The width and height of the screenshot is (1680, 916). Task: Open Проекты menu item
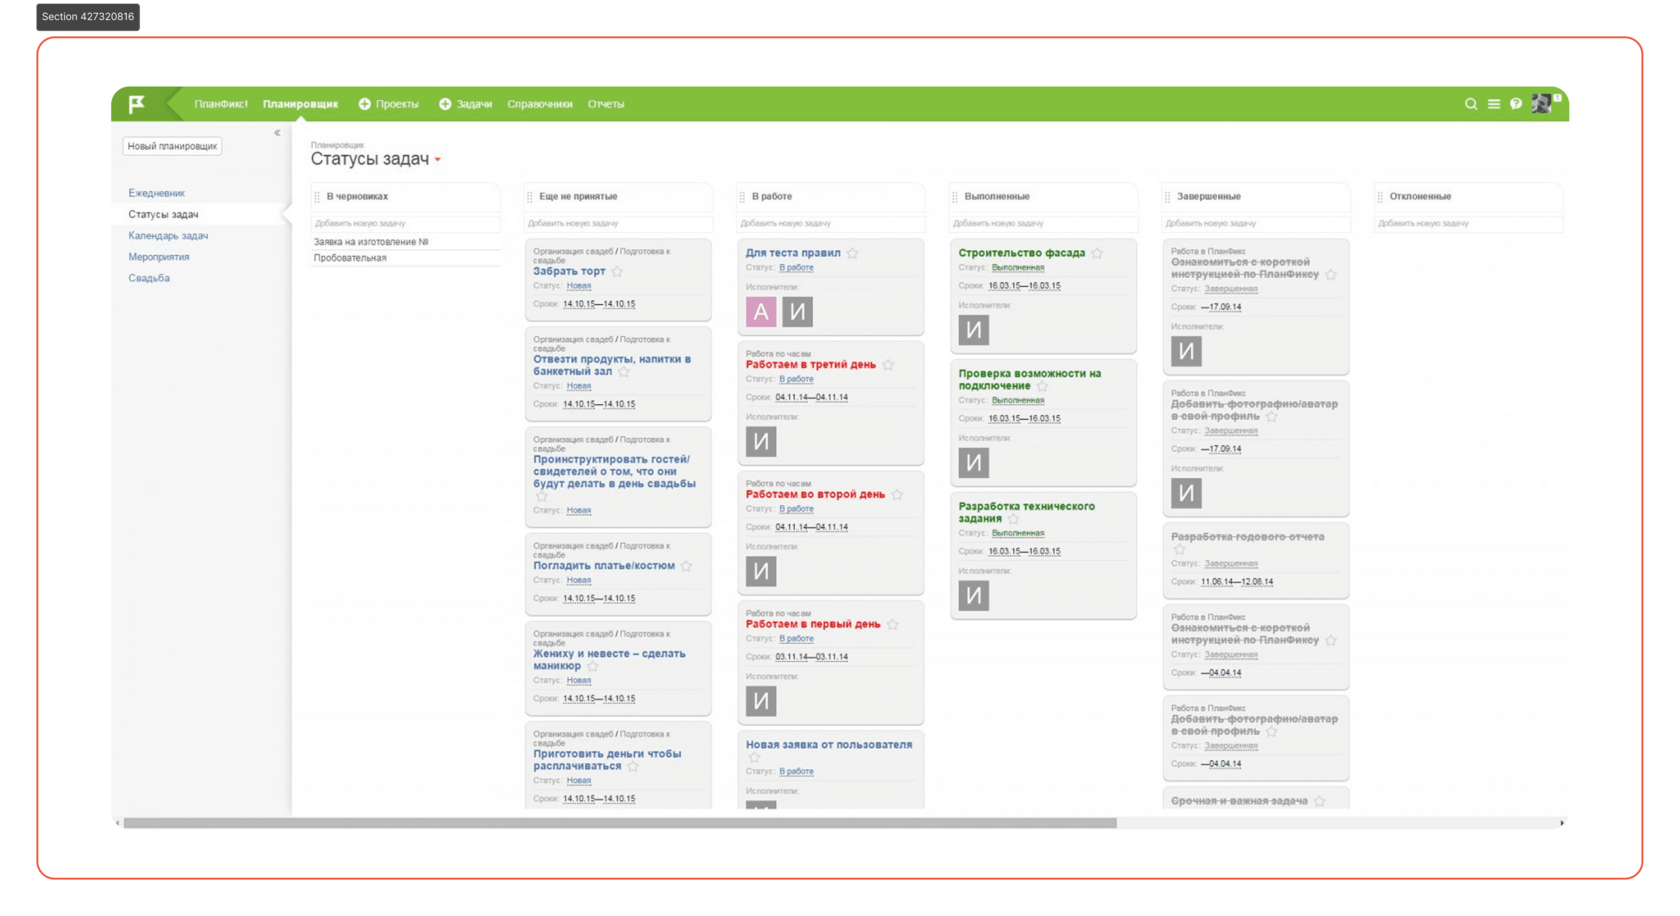(x=397, y=104)
